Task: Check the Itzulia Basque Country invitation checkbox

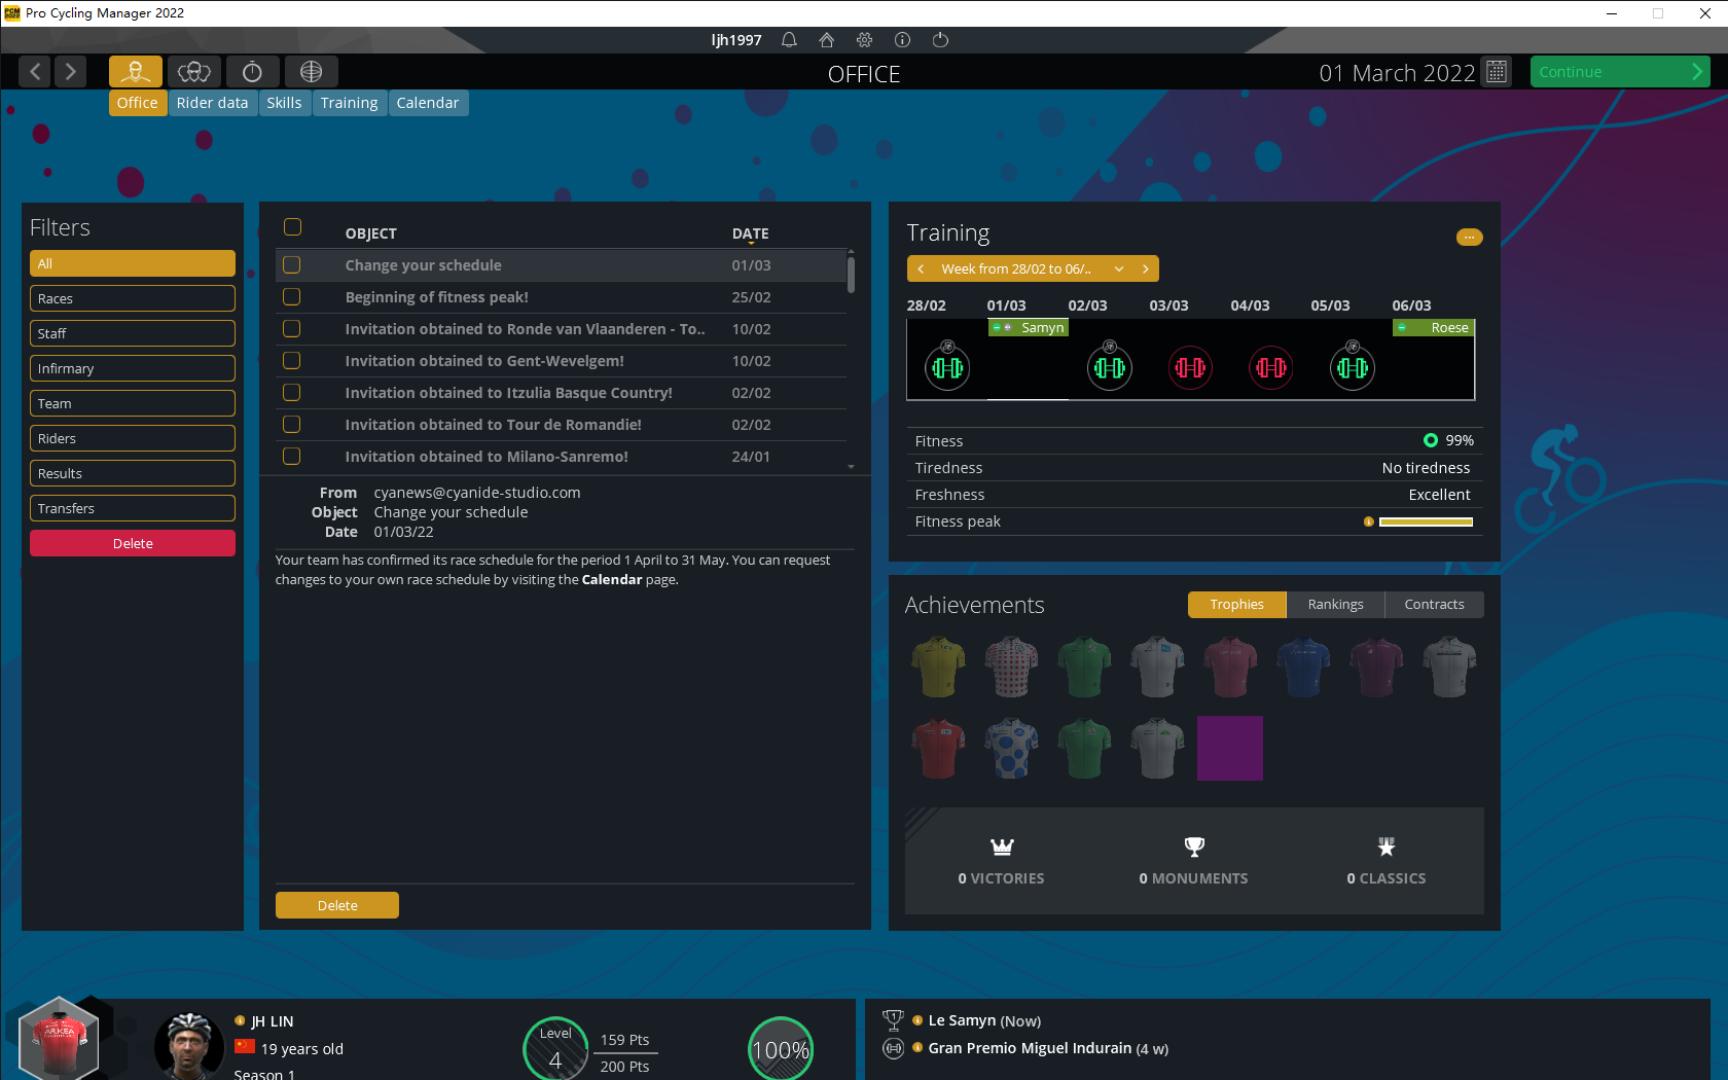Action: (x=292, y=392)
